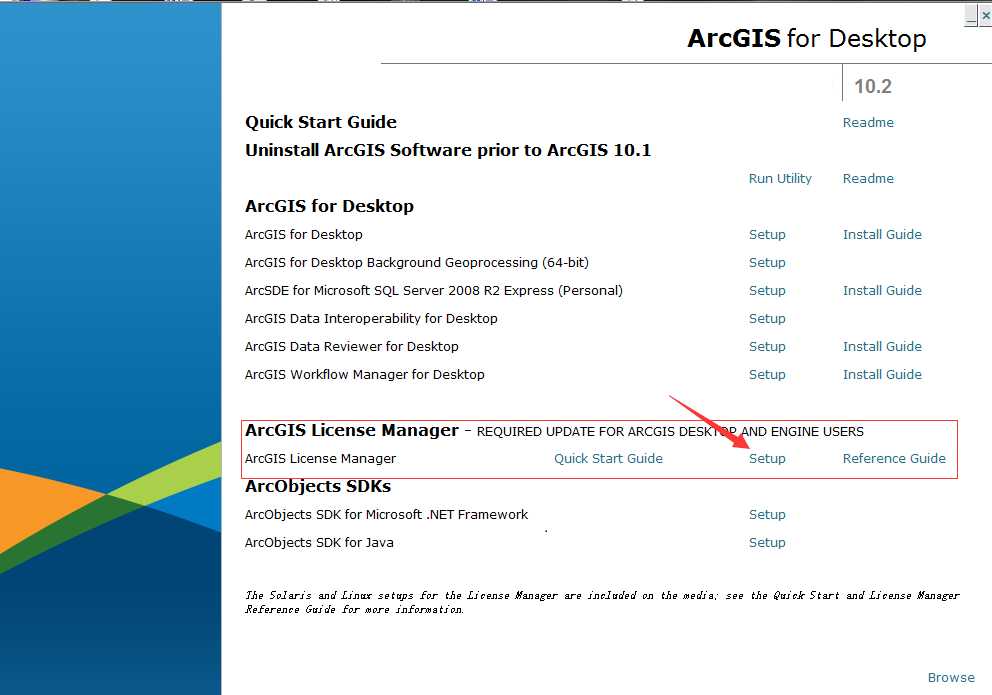This screenshot has height=695, width=992.
Task: Minimize the ArcGIS installer window
Action: pos(971,16)
